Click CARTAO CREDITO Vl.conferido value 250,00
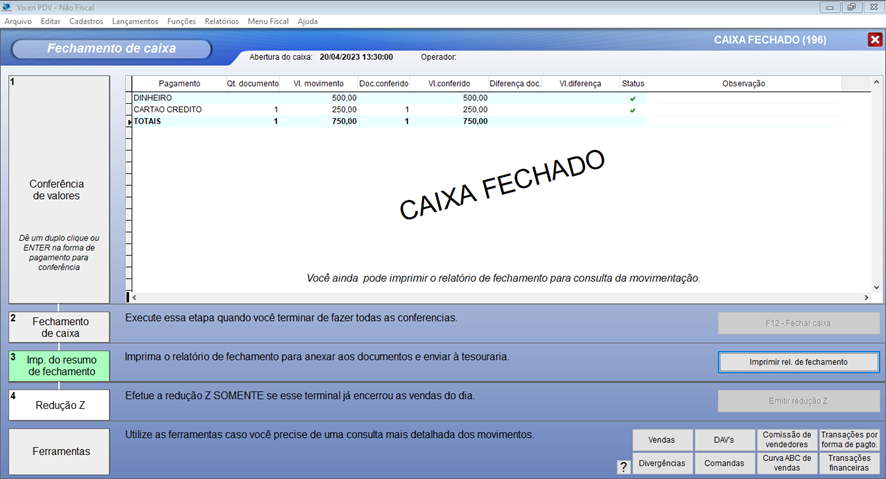 475,110
